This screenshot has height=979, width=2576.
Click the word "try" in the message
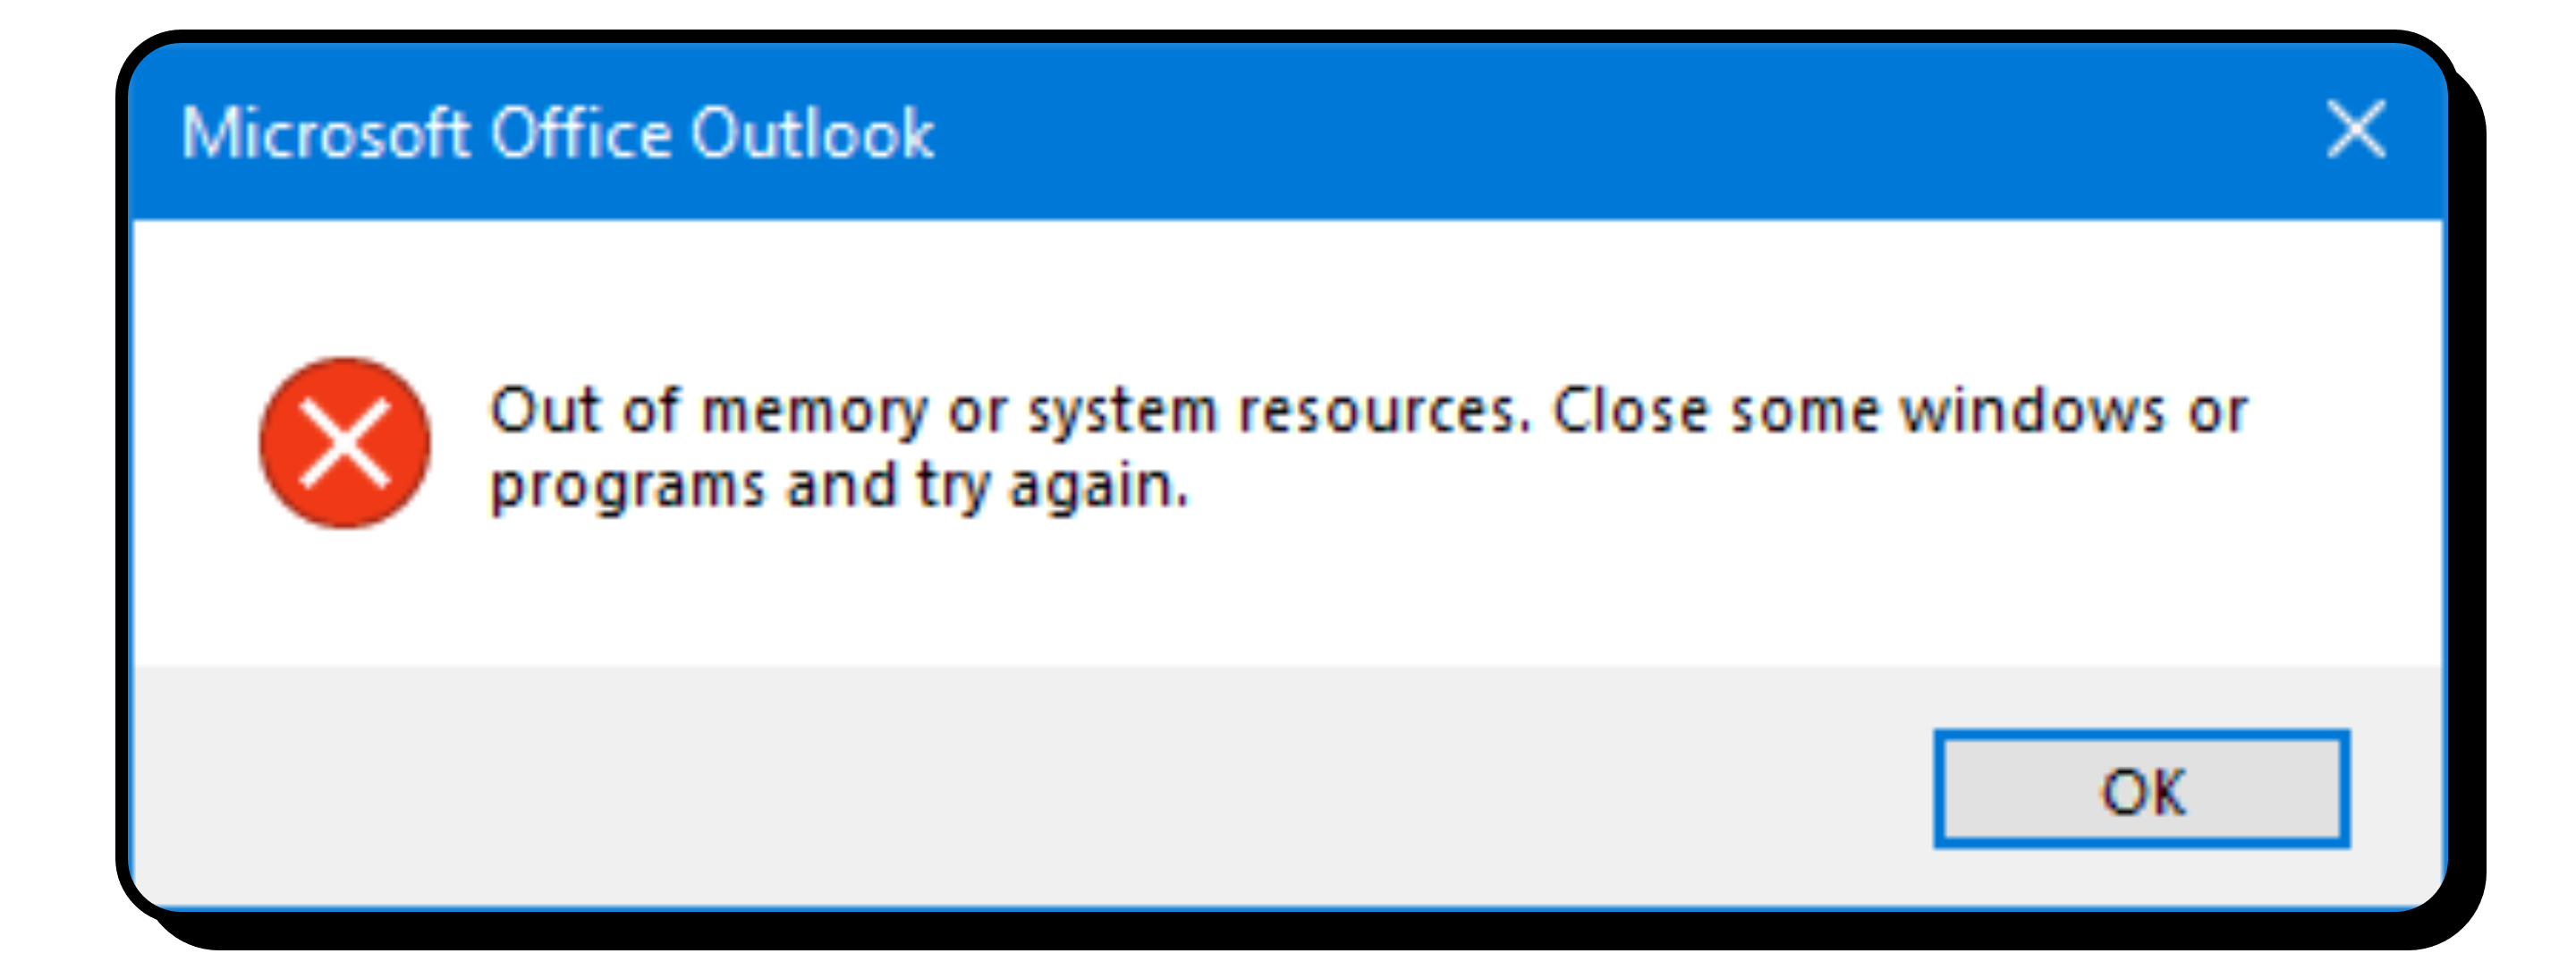click(952, 487)
